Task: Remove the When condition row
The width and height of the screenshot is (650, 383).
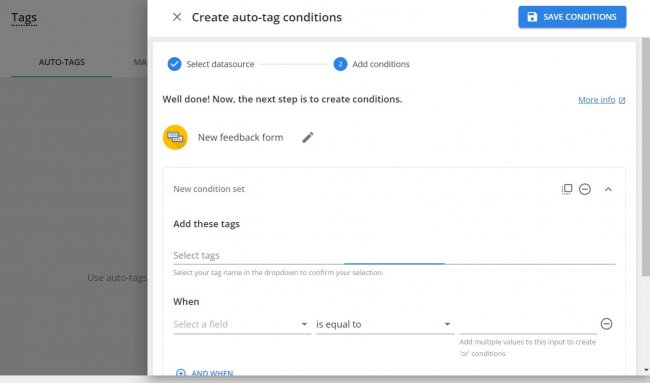Action: [x=606, y=324]
